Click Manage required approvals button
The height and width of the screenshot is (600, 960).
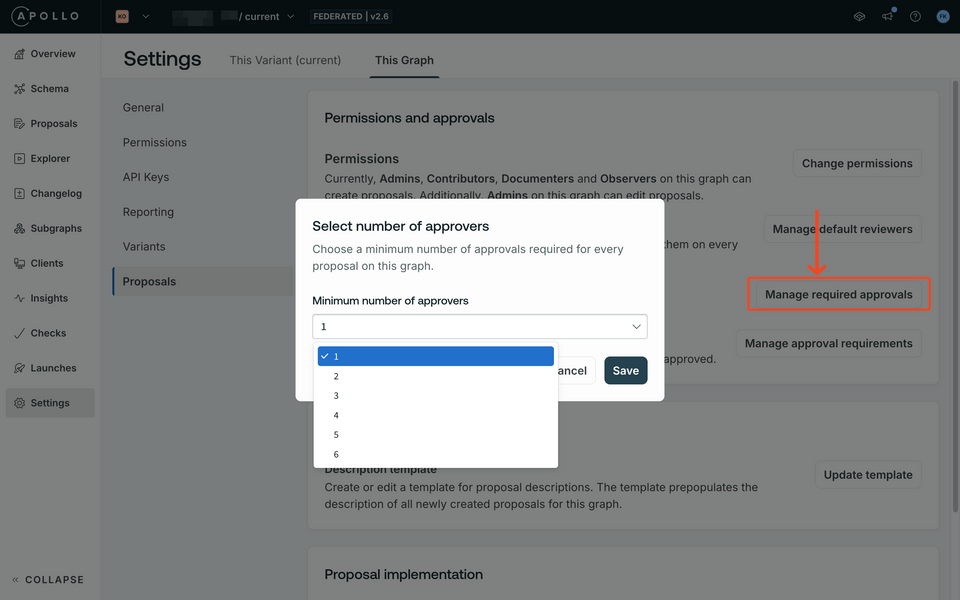[x=839, y=294]
